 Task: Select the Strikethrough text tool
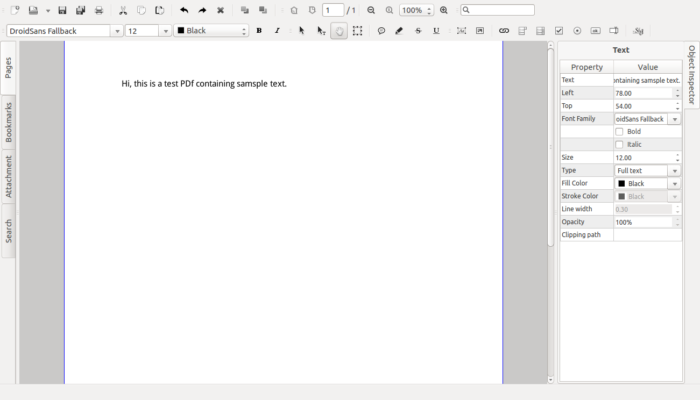pyautogui.click(x=418, y=30)
